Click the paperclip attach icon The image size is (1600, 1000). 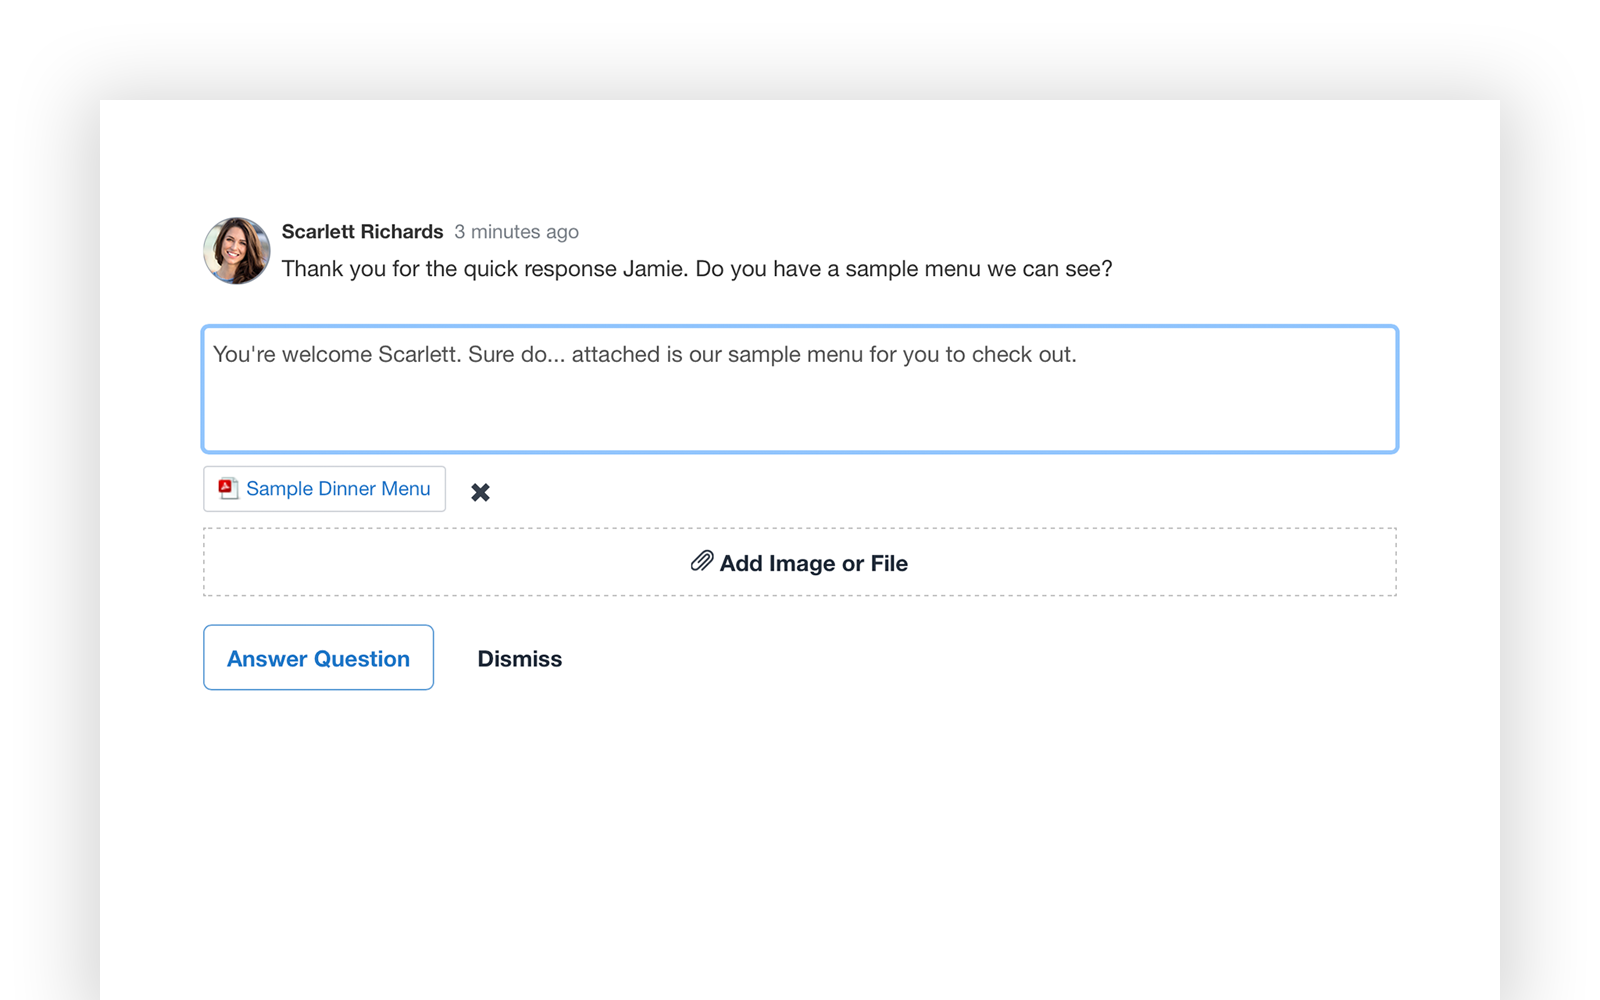coord(702,562)
